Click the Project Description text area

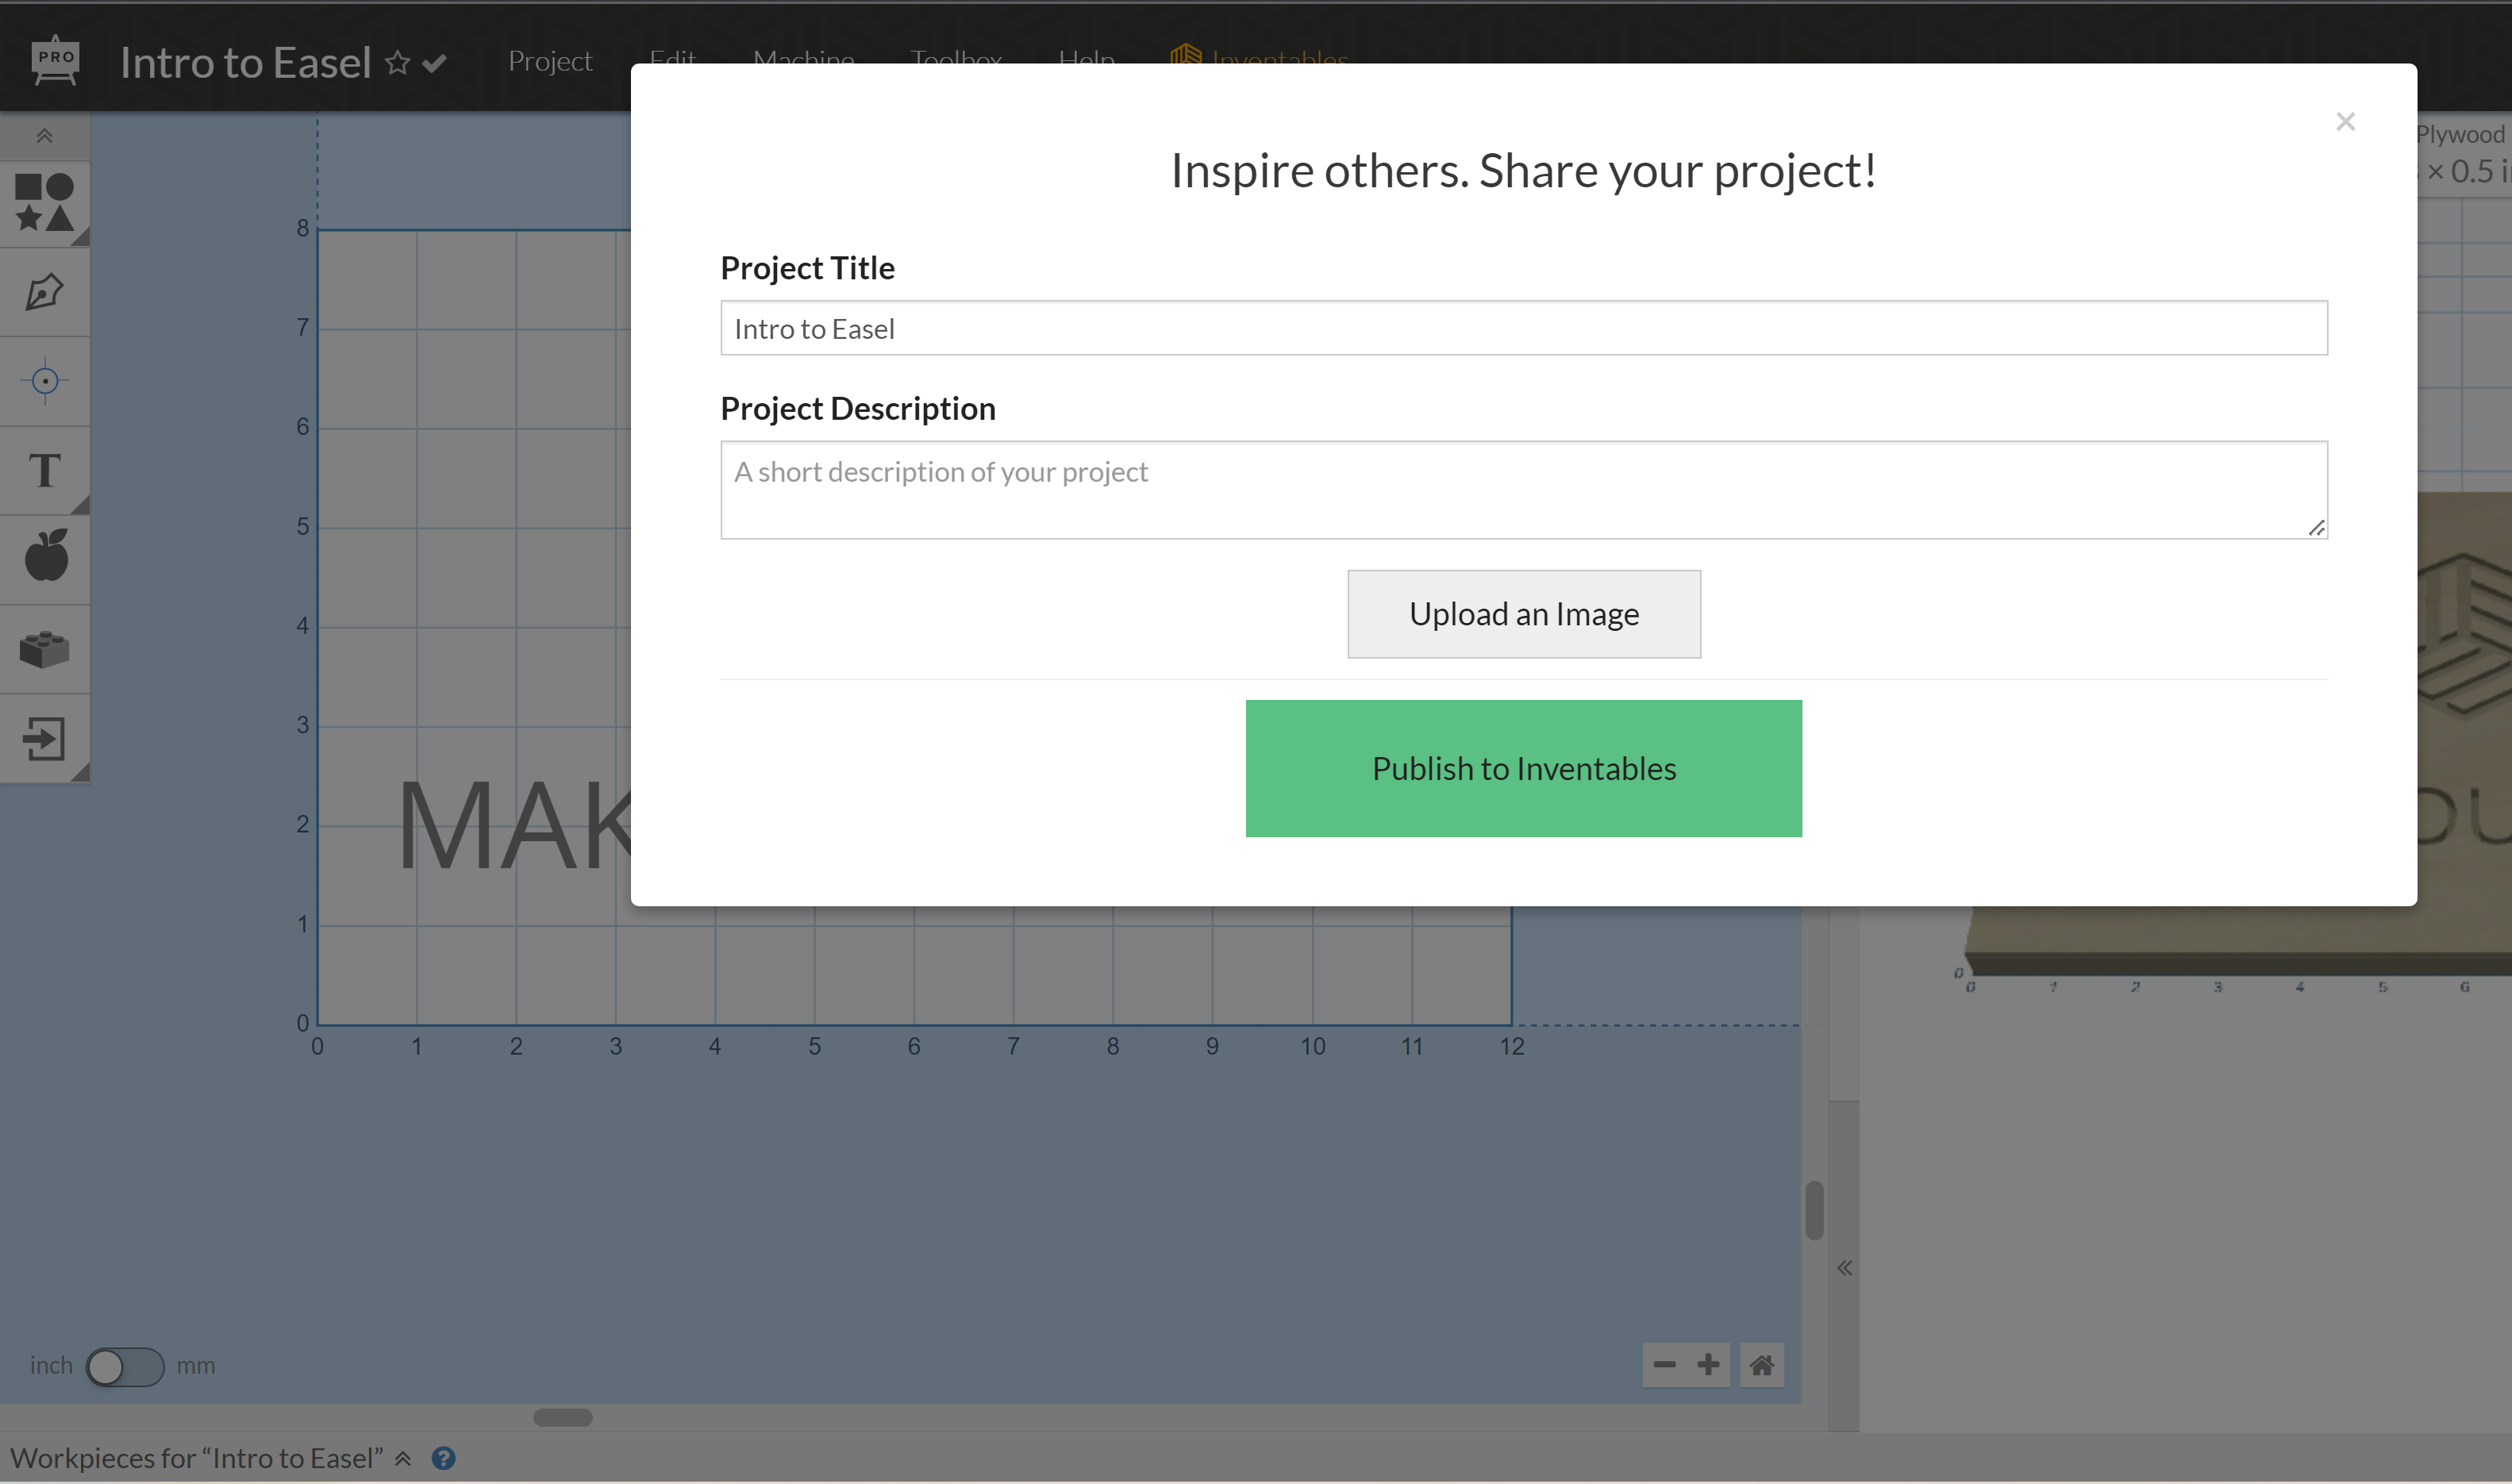pyautogui.click(x=1523, y=490)
